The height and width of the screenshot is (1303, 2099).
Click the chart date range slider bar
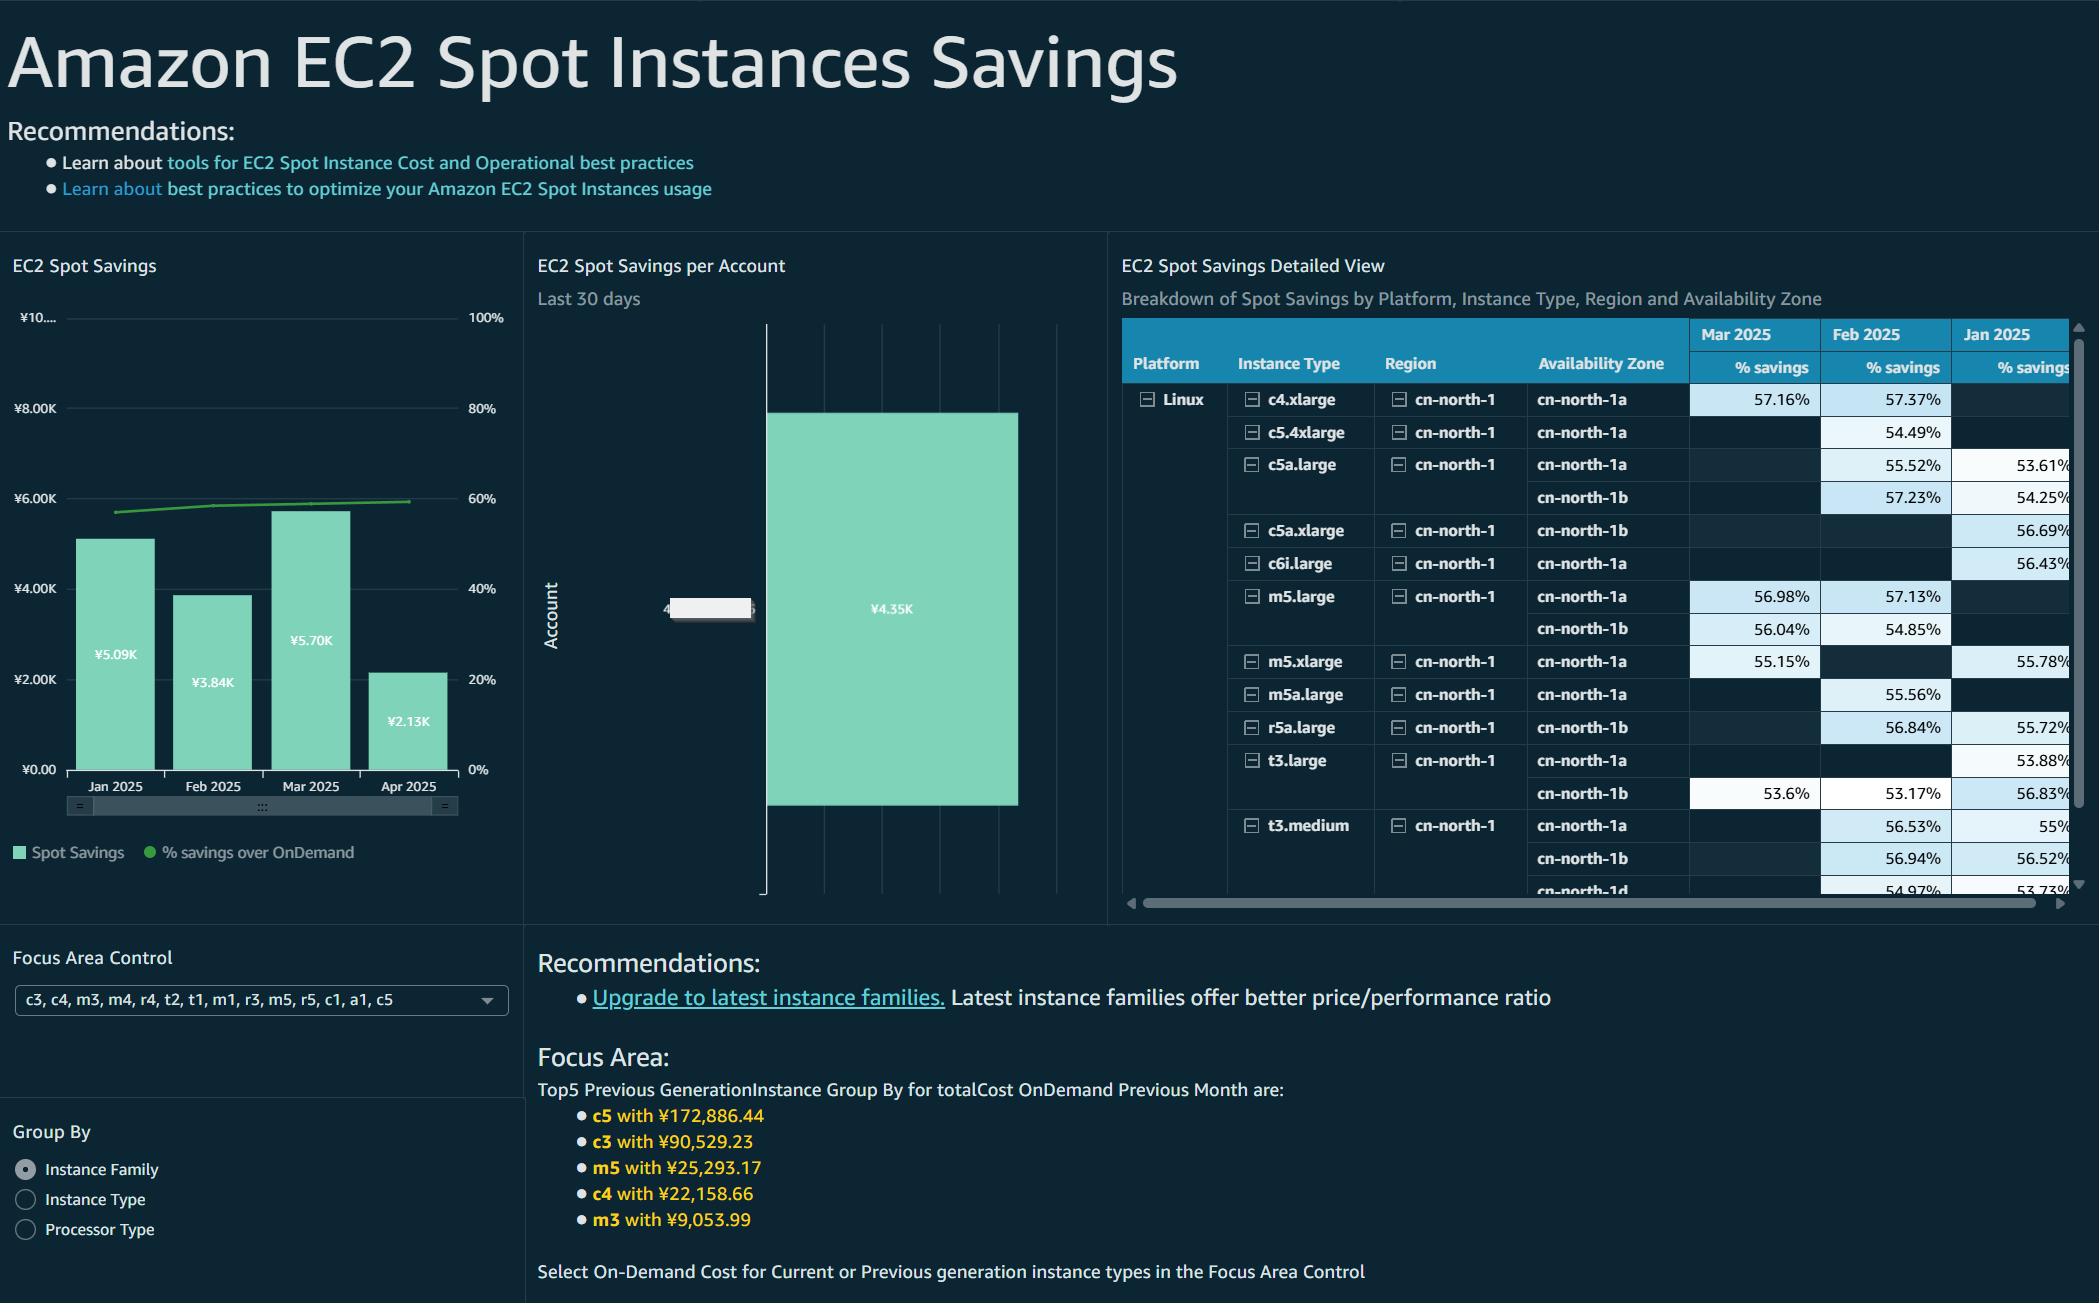pos(262,806)
